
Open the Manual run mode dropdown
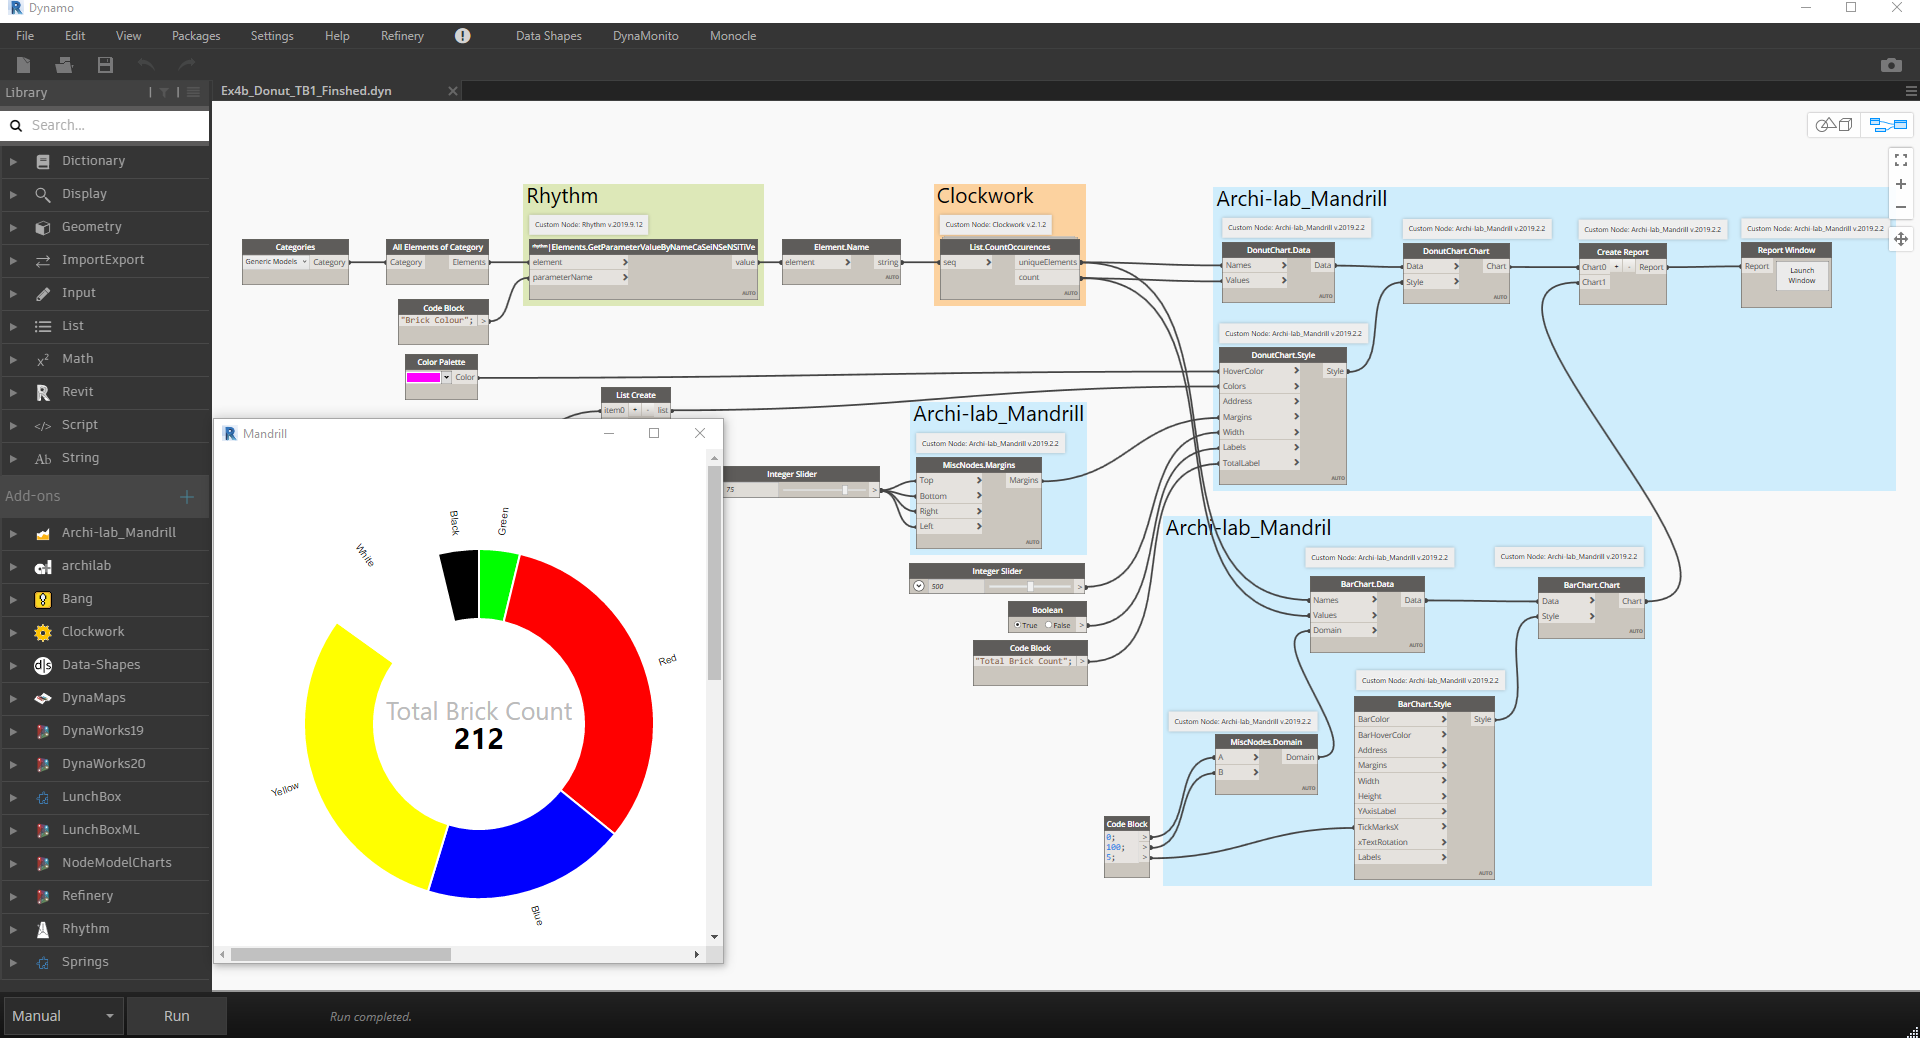(x=63, y=1016)
